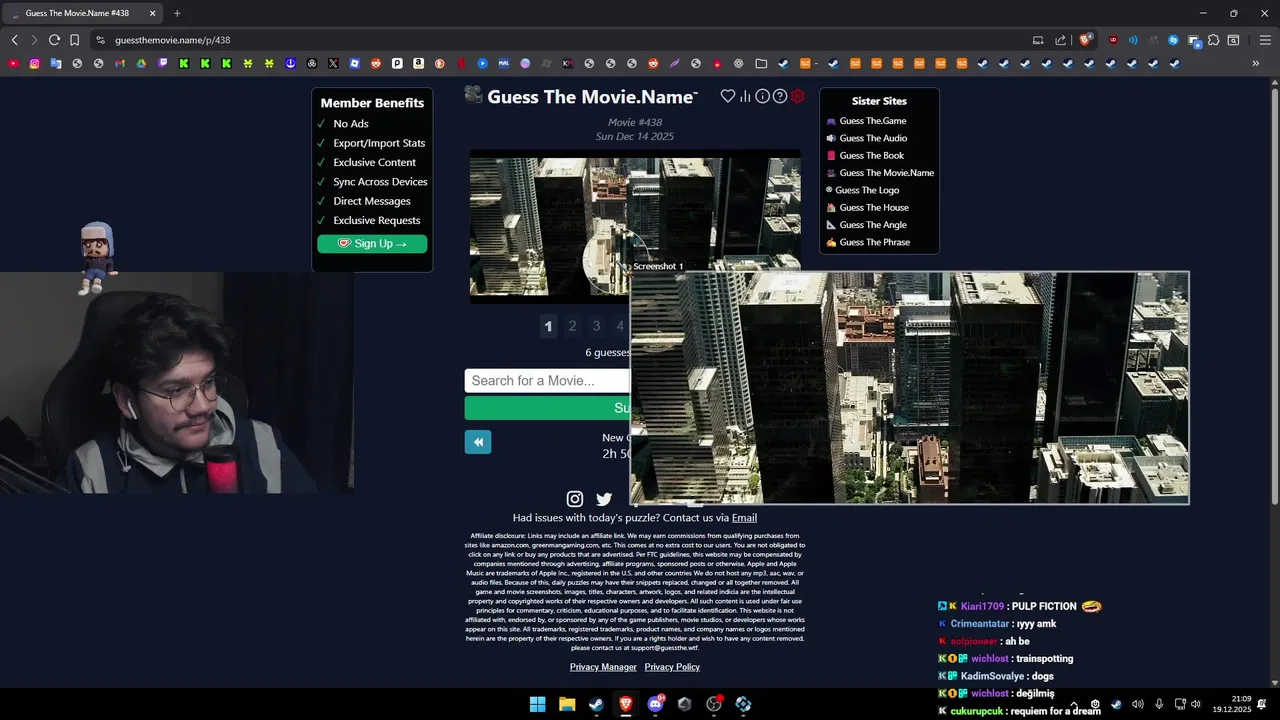Focus the Search for a Movie field
This screenshot has height=720, width=1280.
pos(548,380)
